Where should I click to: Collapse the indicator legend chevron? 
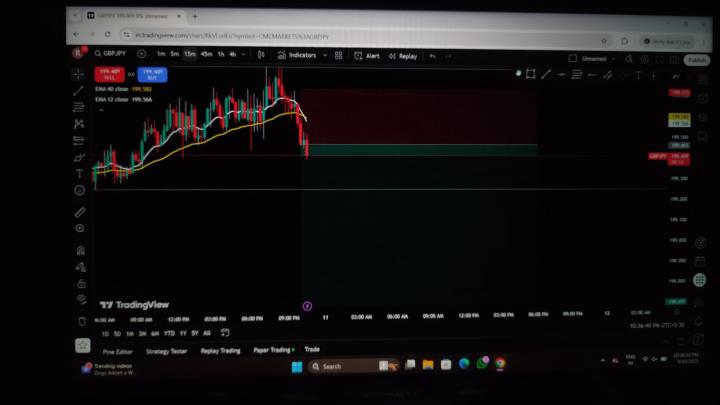(x=101, y=110)
